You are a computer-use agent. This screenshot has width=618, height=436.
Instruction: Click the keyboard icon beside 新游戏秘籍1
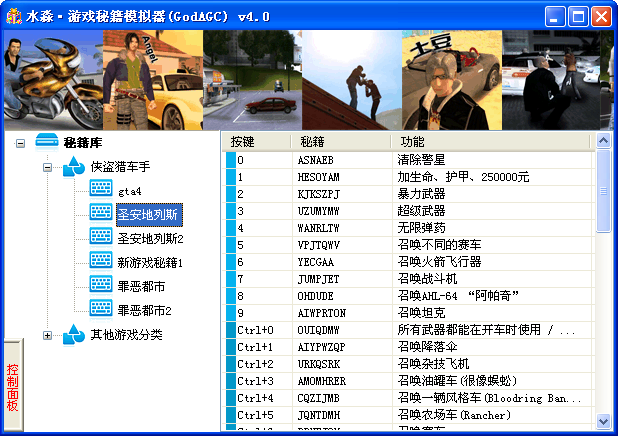101,261
